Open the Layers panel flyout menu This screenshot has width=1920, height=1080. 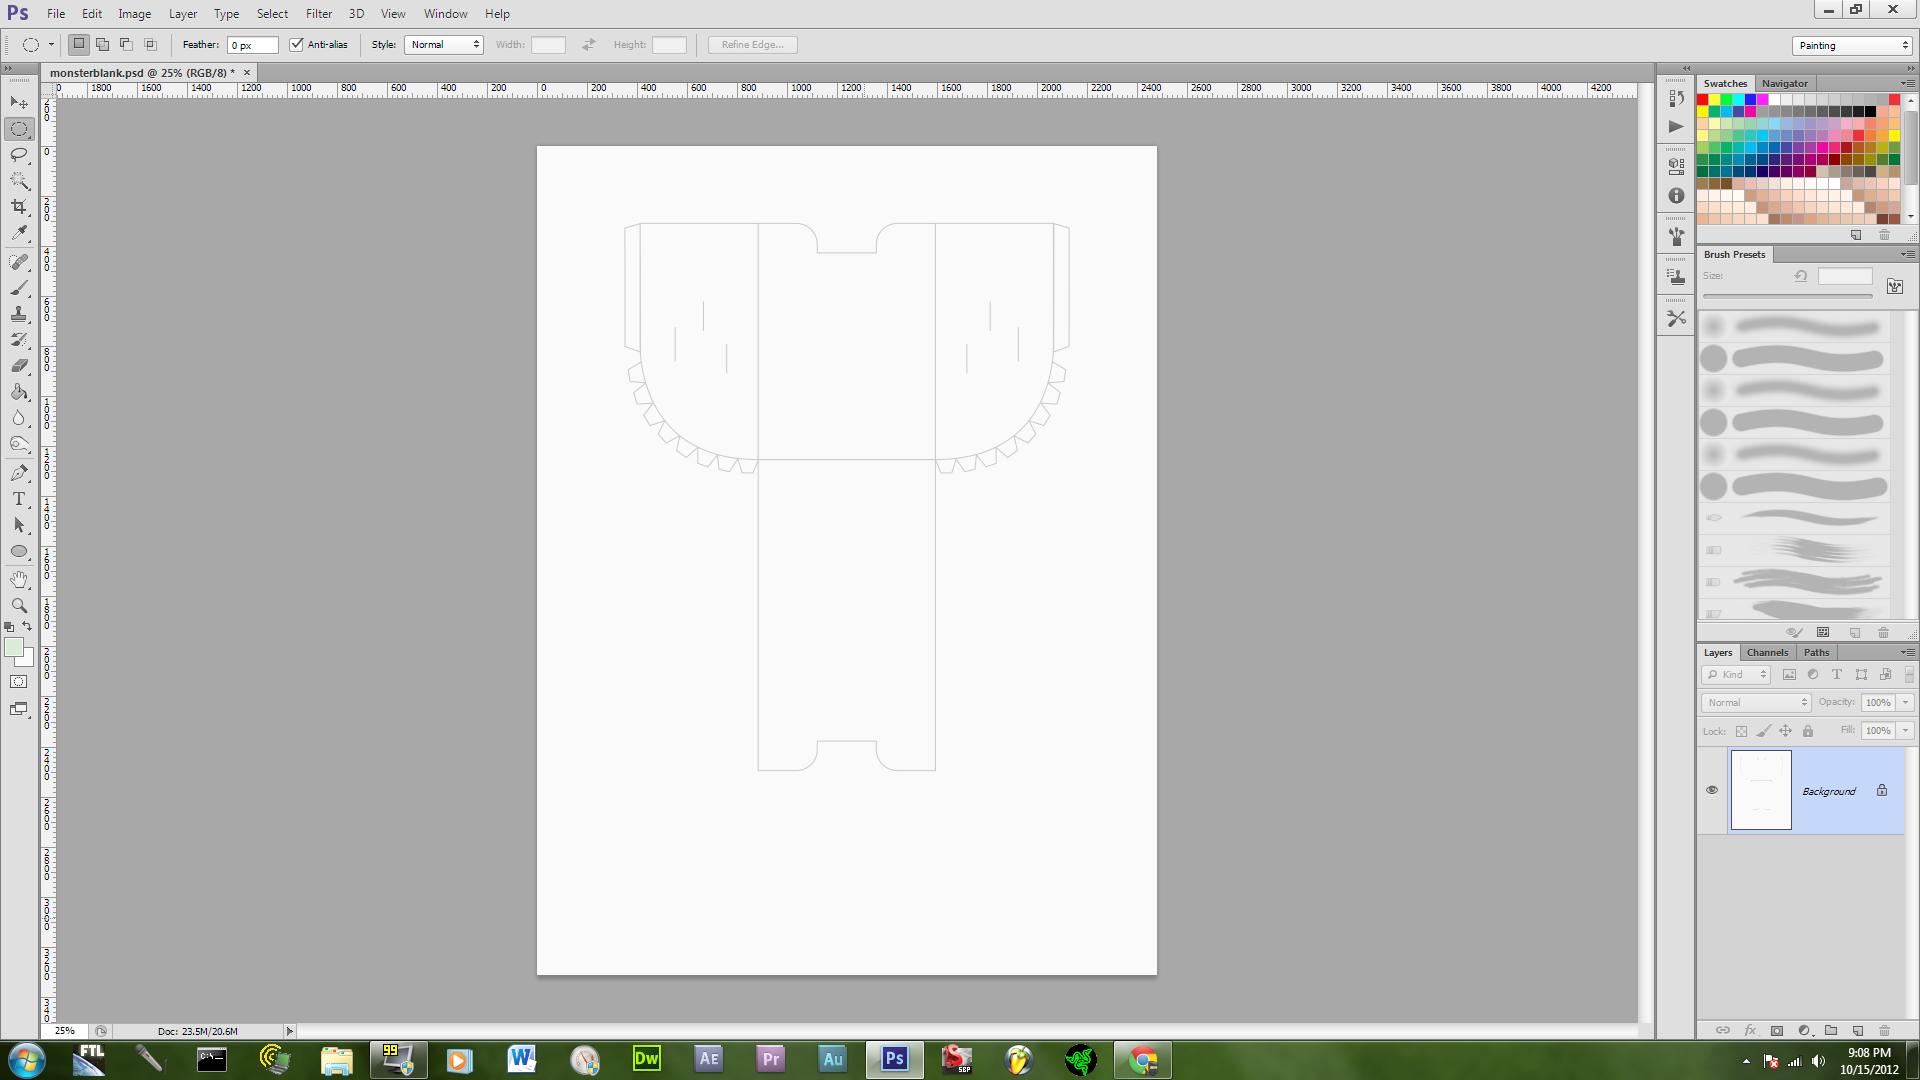1907,652
